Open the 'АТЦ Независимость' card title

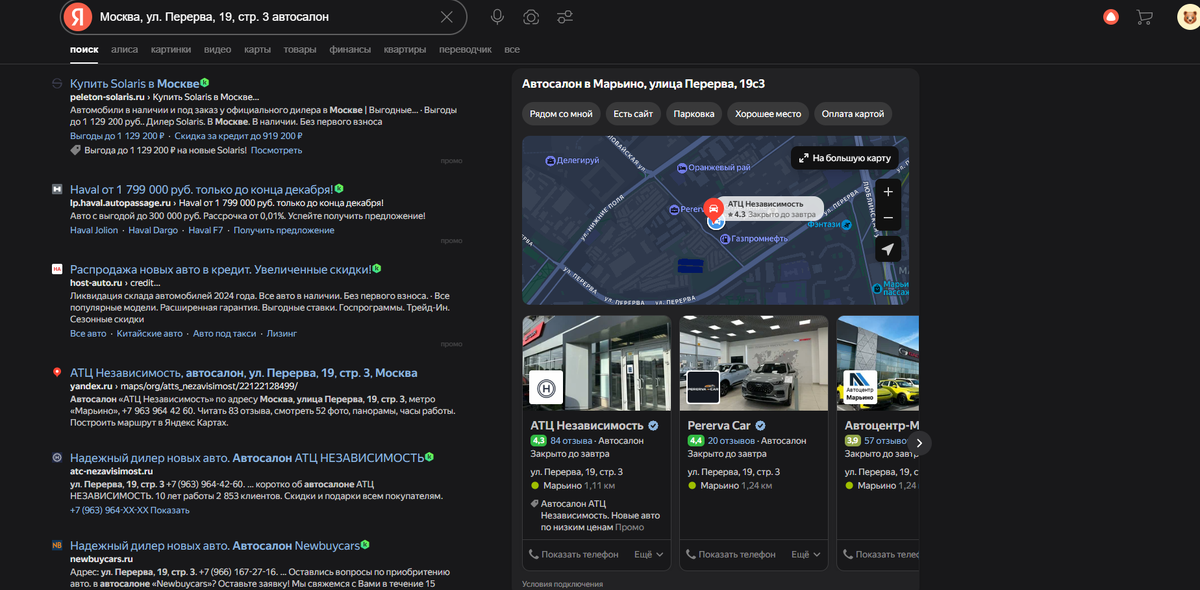tap(586, 425)
